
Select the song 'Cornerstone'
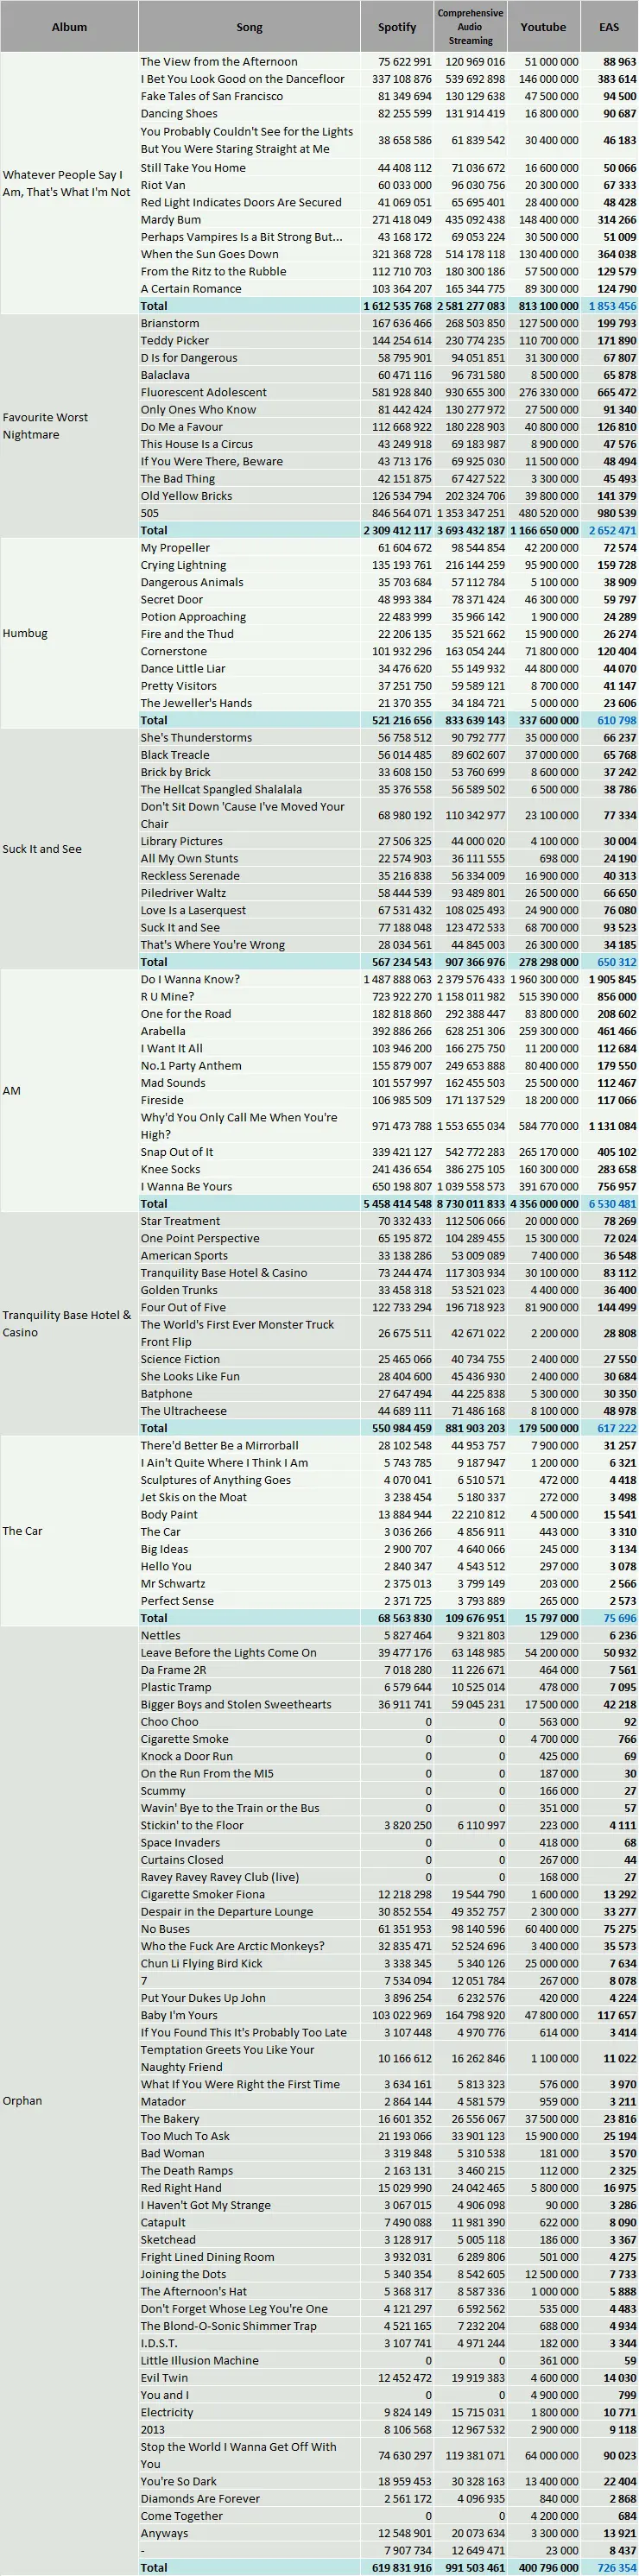[172, 652]
